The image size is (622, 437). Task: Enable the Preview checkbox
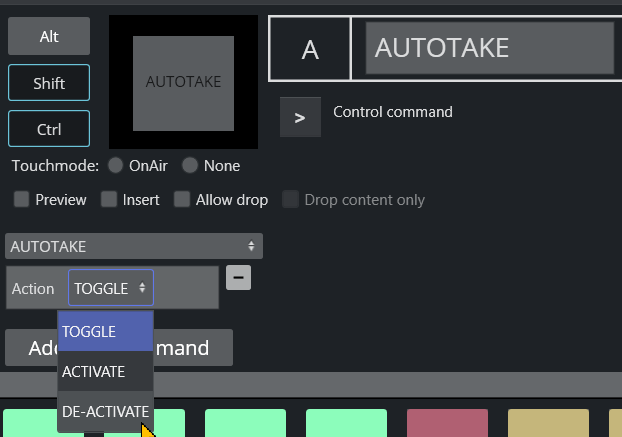21,200
